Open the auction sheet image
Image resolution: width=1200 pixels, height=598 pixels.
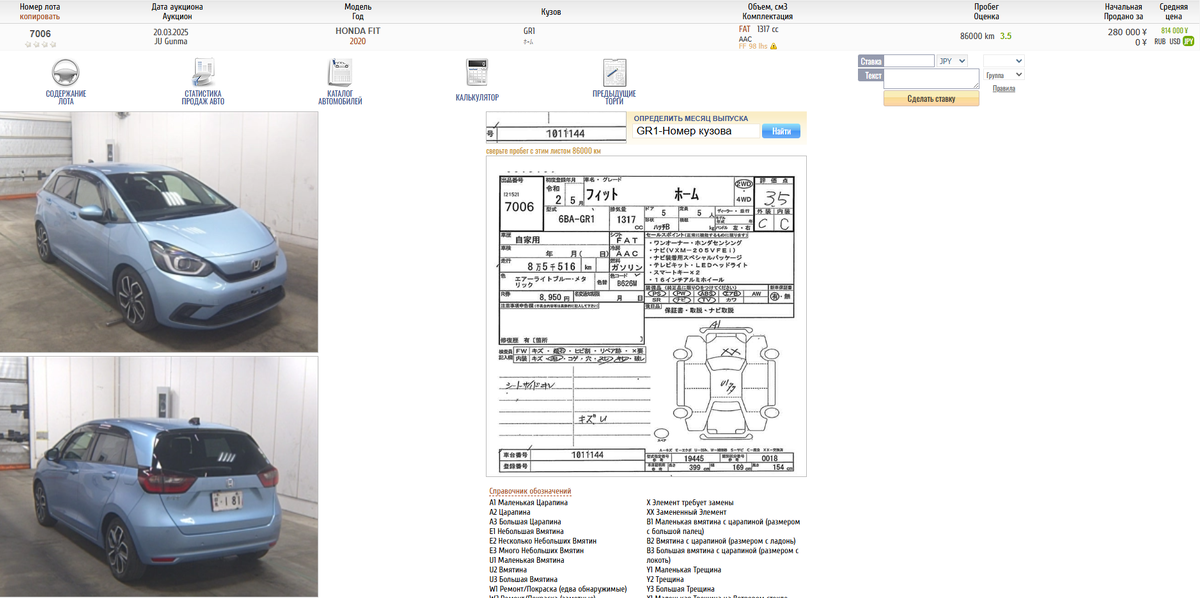click(646, 316)
